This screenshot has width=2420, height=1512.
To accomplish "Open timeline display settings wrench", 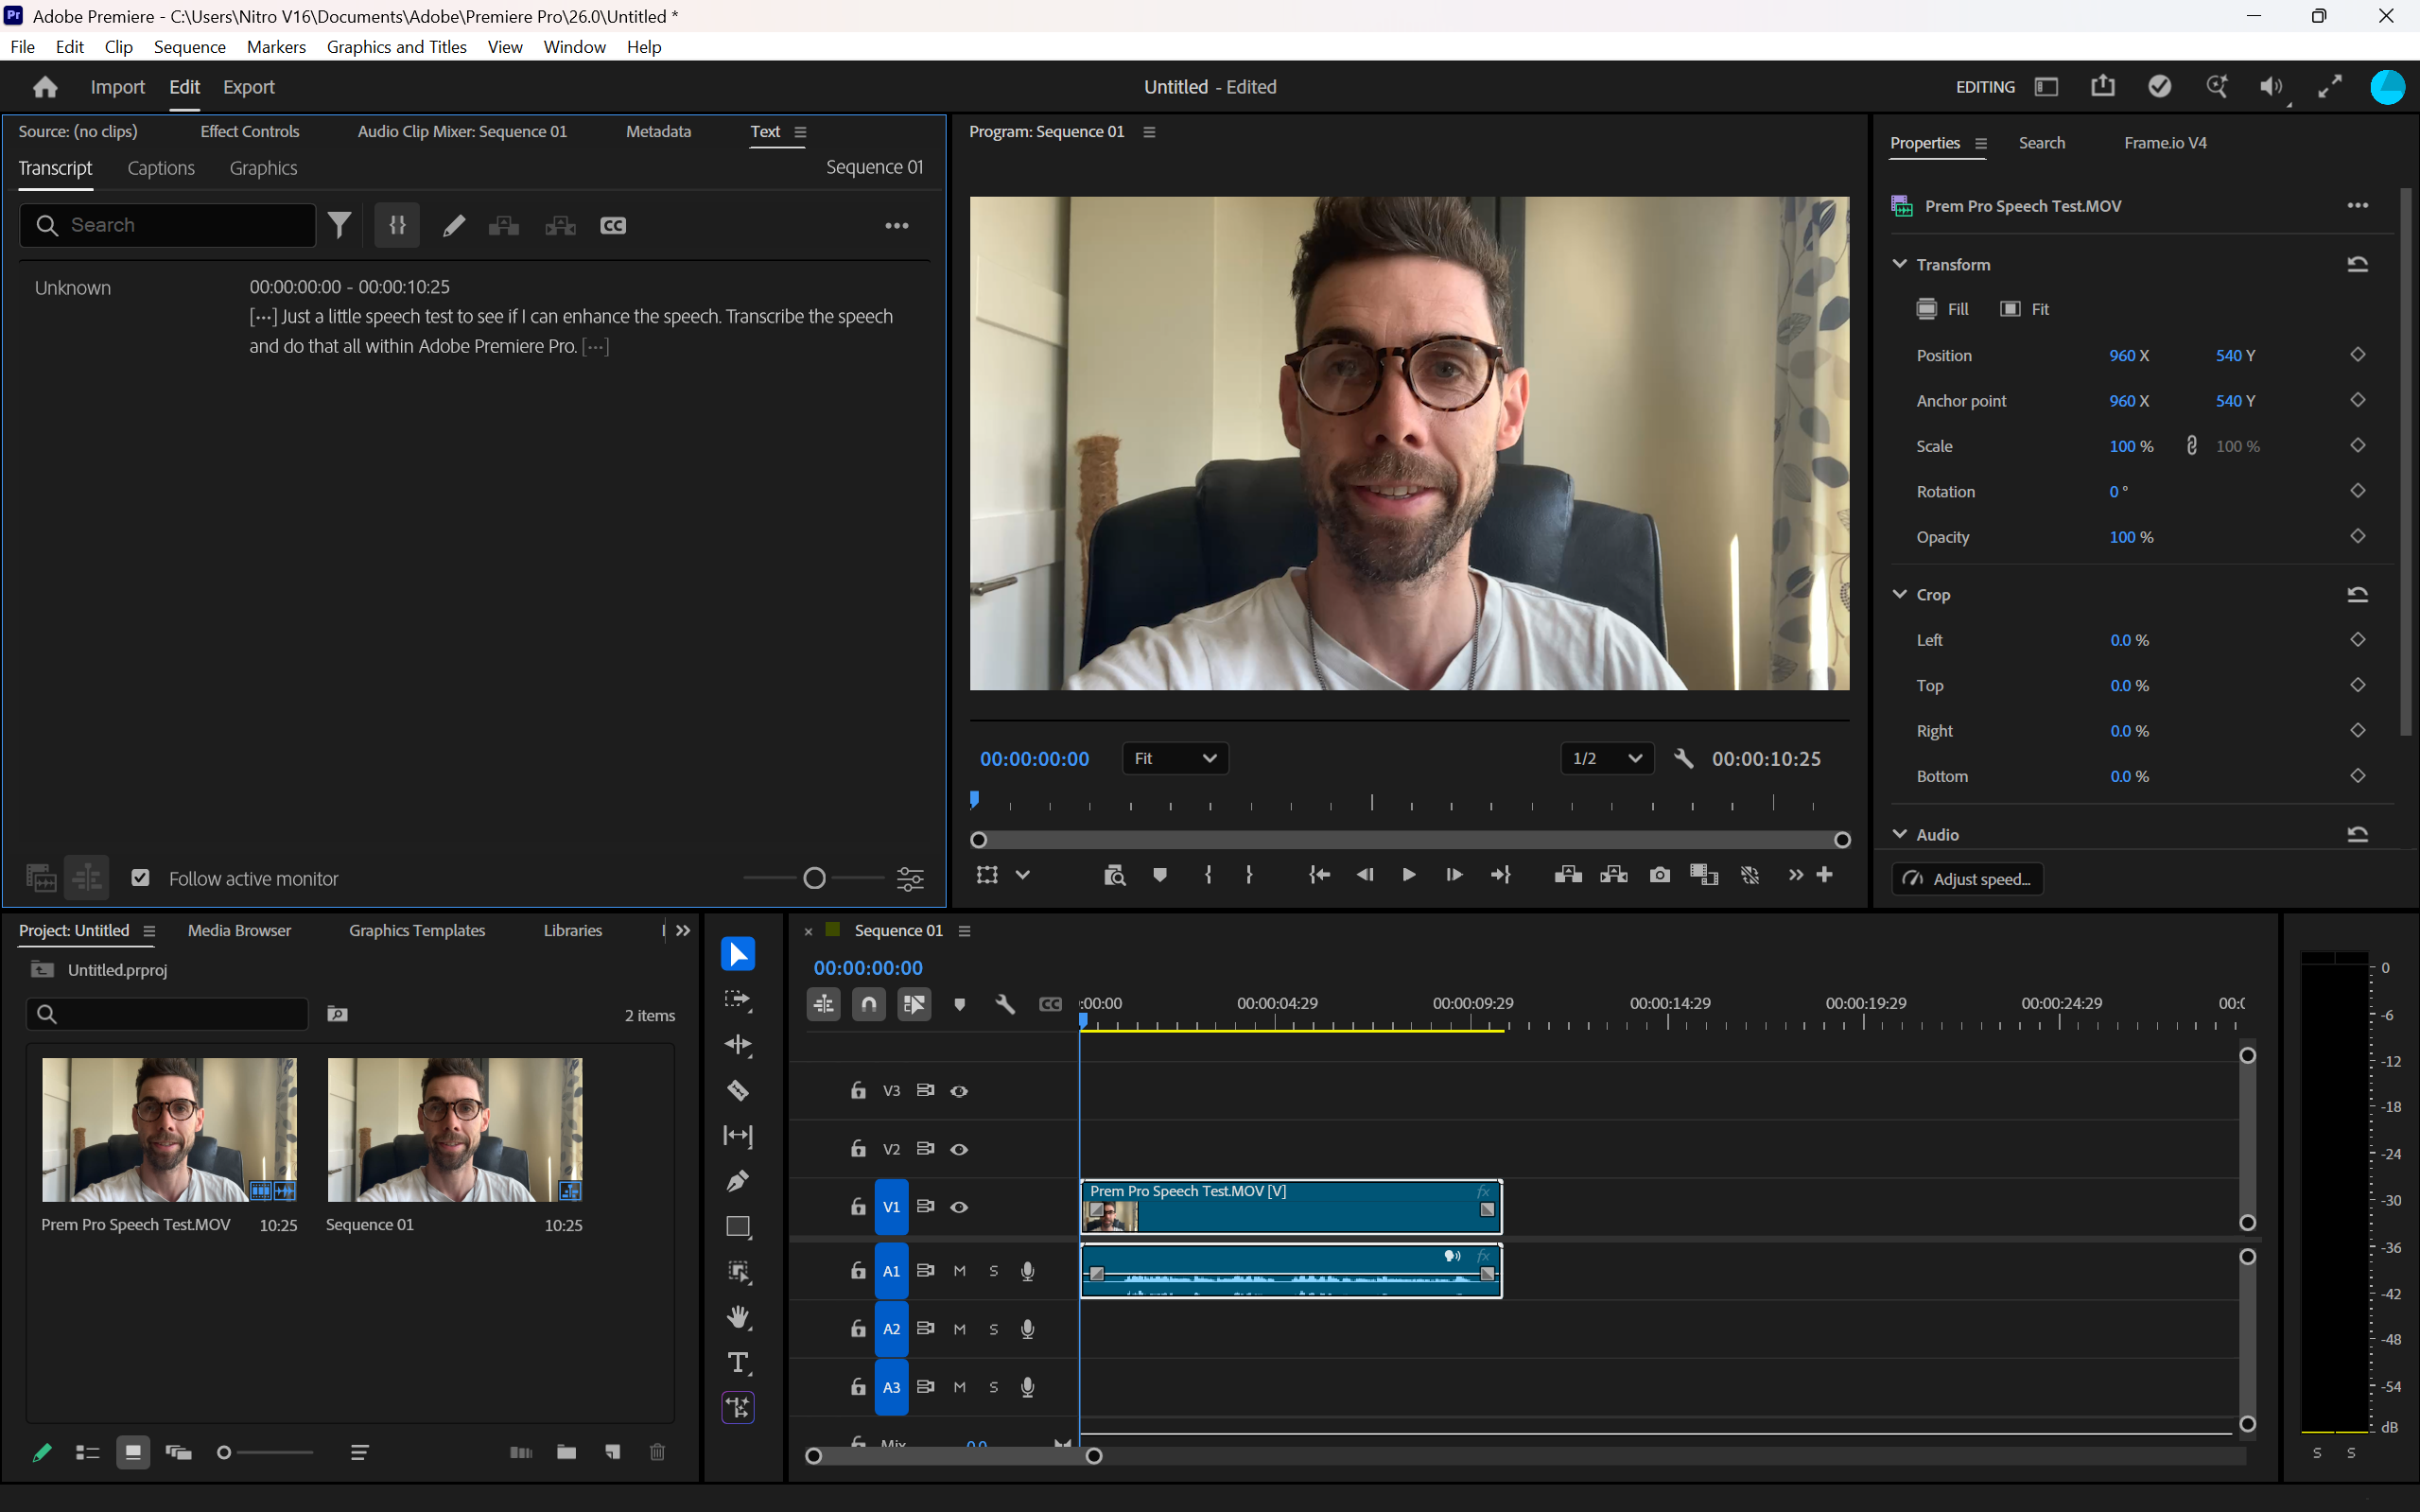I will tap(1005, 1004).
